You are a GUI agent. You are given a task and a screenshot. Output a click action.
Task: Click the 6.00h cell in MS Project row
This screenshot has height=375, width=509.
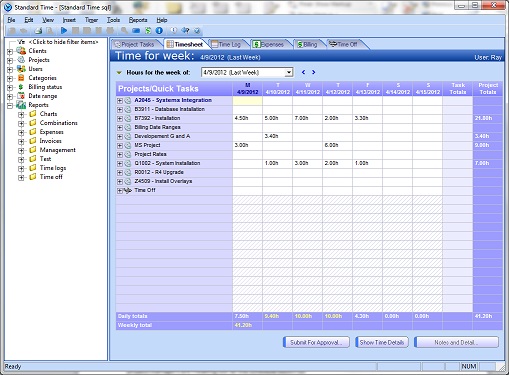(x=337, y=145)
